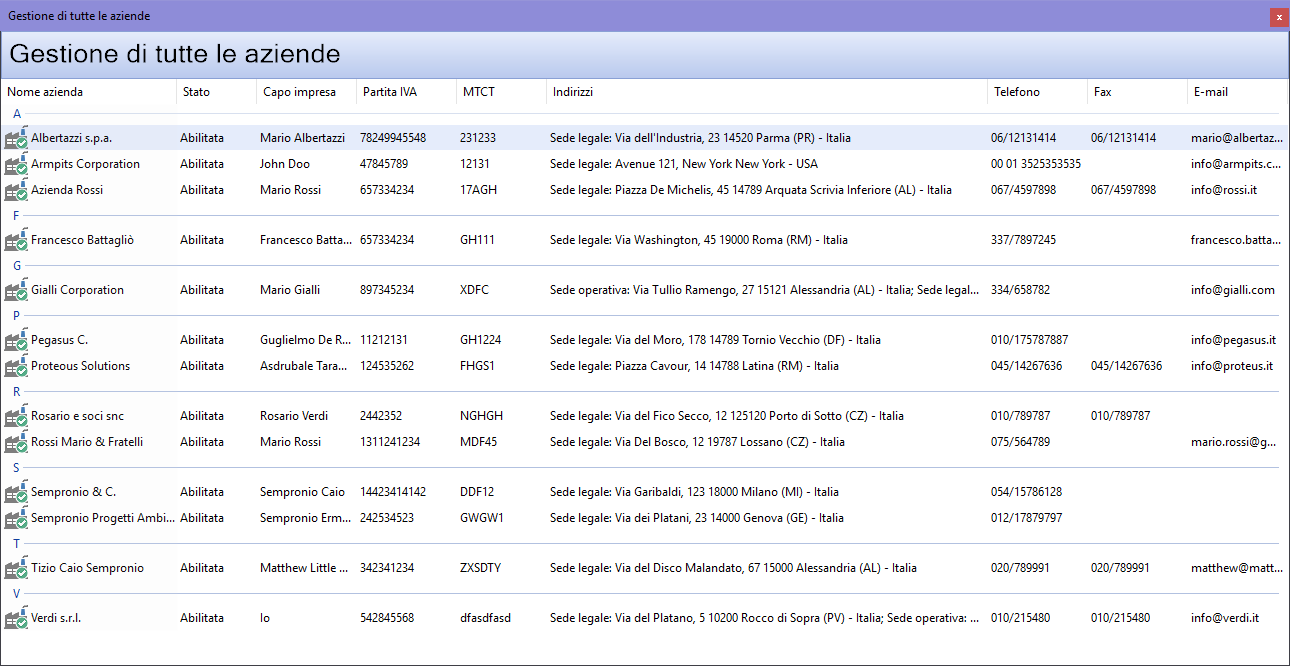
Task: Select the Tizio Caio Sempronio row
Action: (x=87, y=568)
